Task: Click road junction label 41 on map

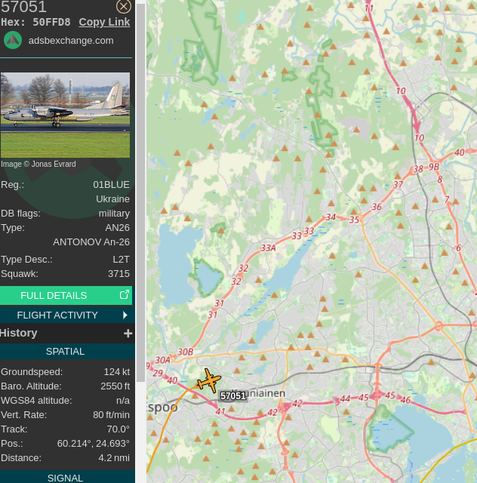Action: point(220,411)
